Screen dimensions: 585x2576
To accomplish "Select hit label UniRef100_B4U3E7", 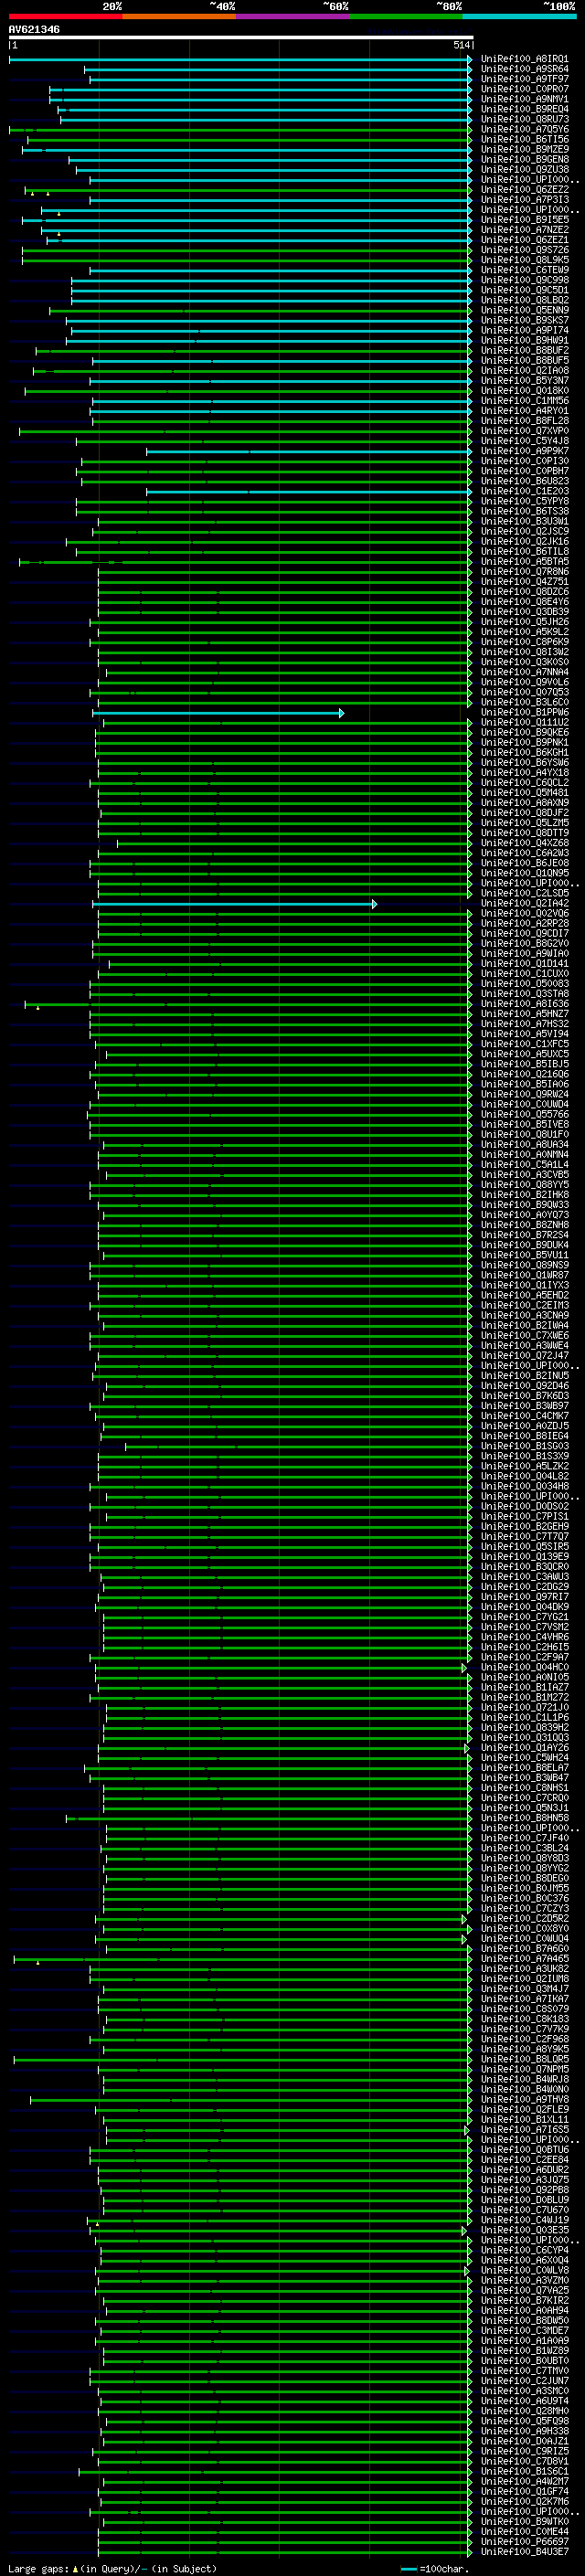I will [524, 2552].
